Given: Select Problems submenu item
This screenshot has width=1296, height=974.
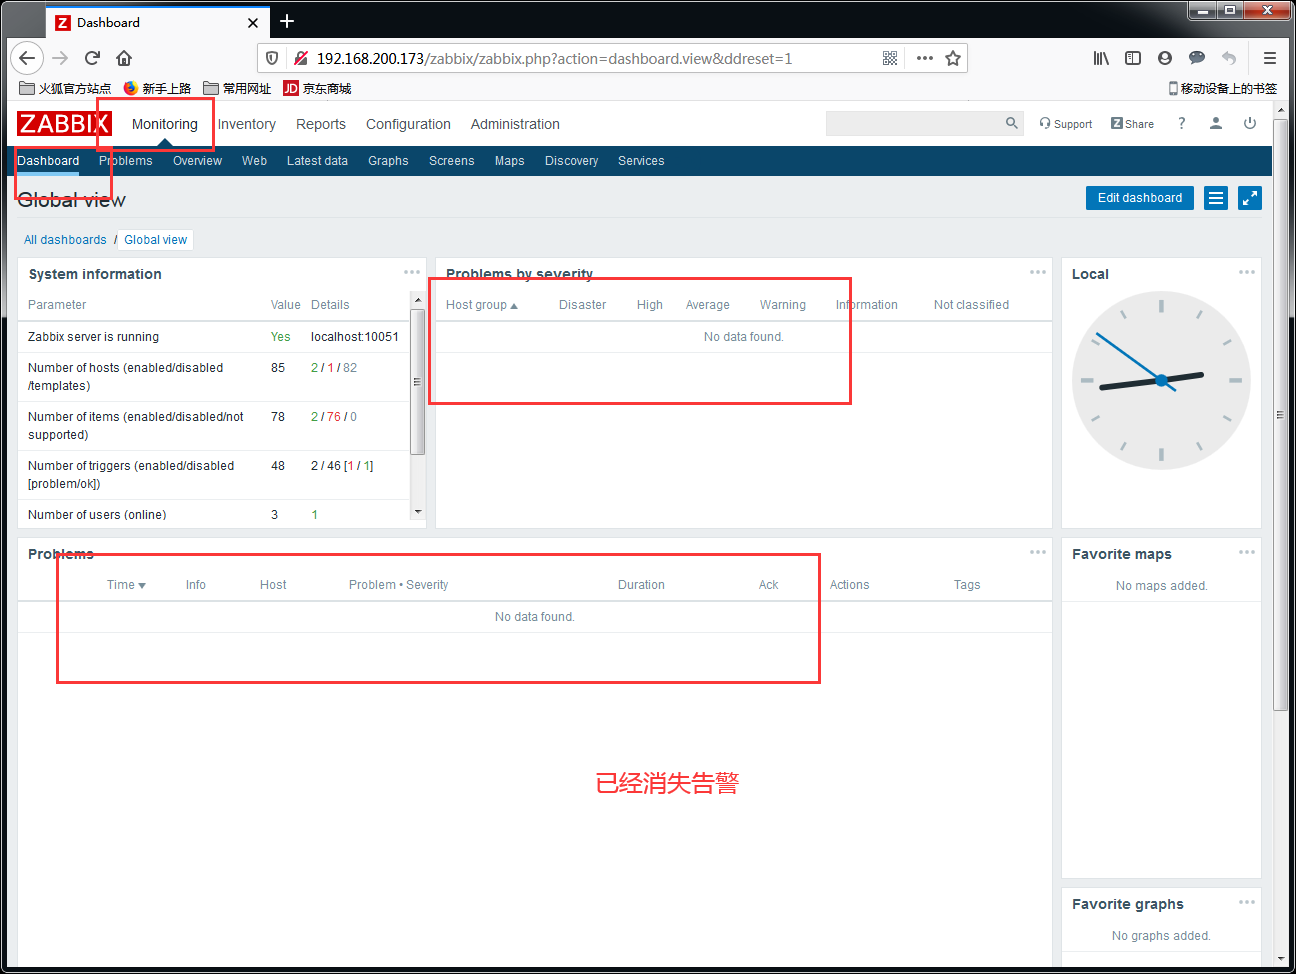Looking at the screenshot, I should click(126, 161).
